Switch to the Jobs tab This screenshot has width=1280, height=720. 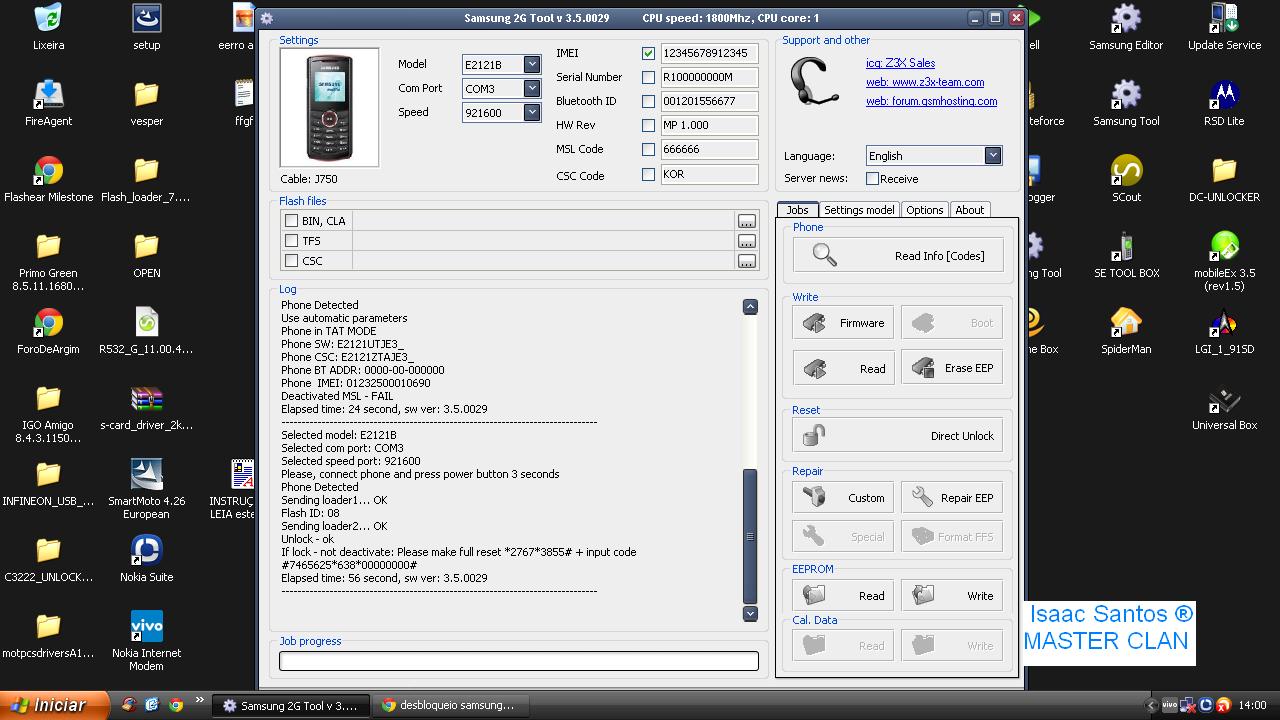pyautogui.click(x=797, y=210)
